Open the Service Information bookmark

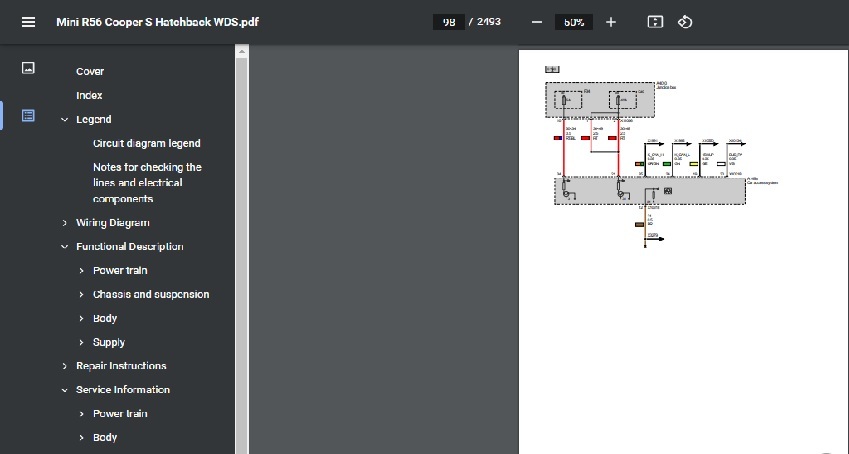123,390
